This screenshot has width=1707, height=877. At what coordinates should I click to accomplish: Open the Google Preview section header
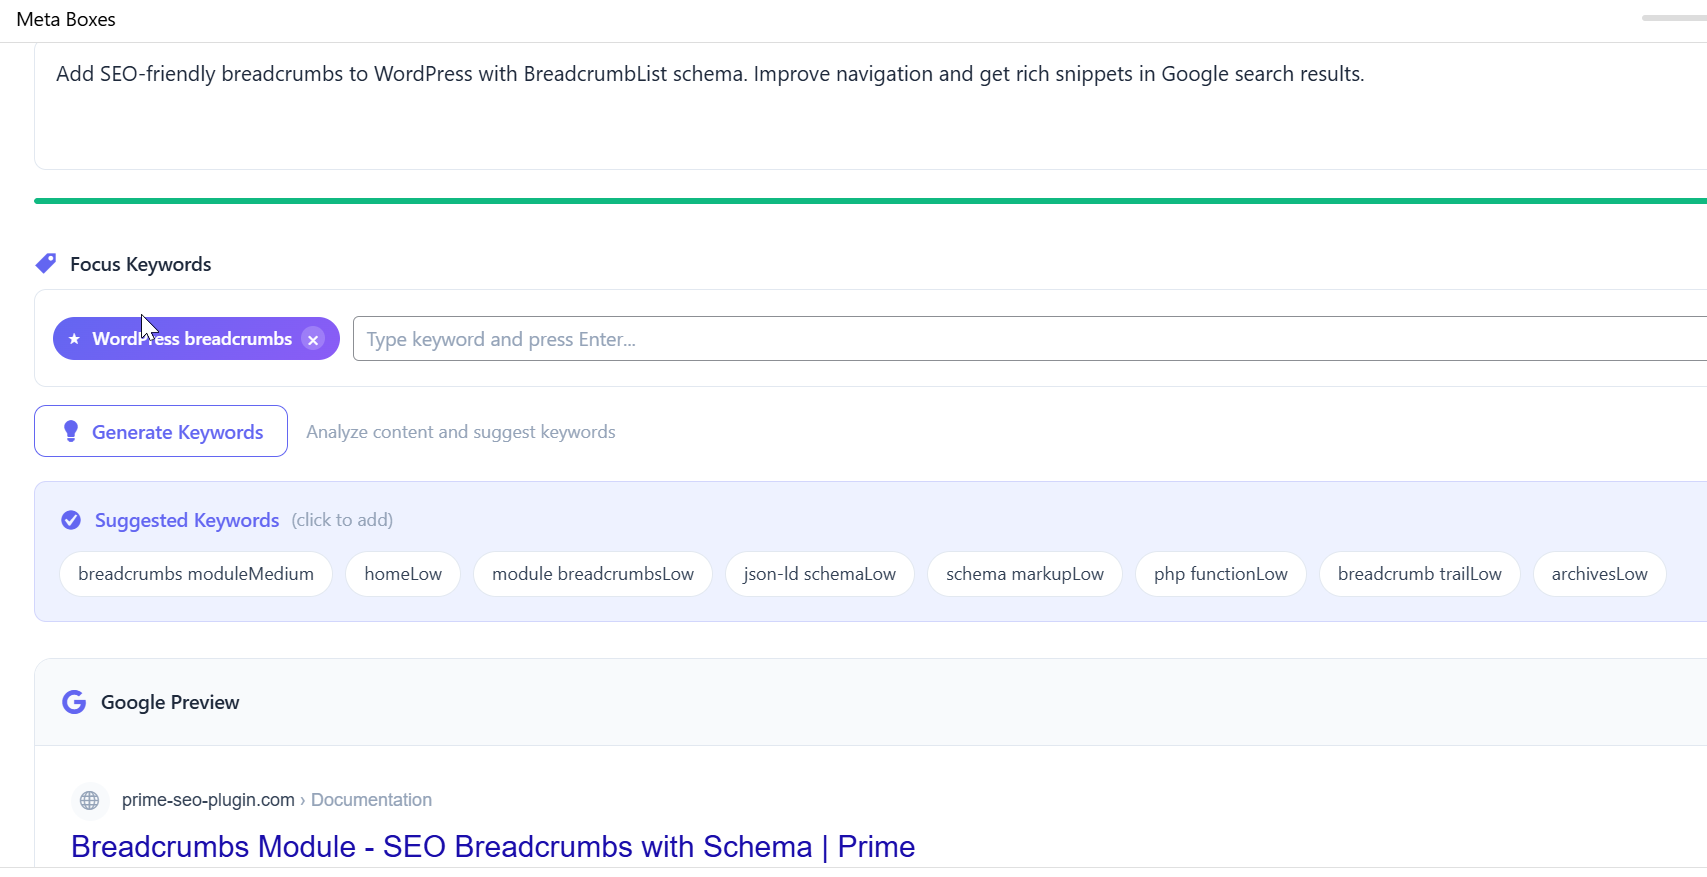coord(170,702)
